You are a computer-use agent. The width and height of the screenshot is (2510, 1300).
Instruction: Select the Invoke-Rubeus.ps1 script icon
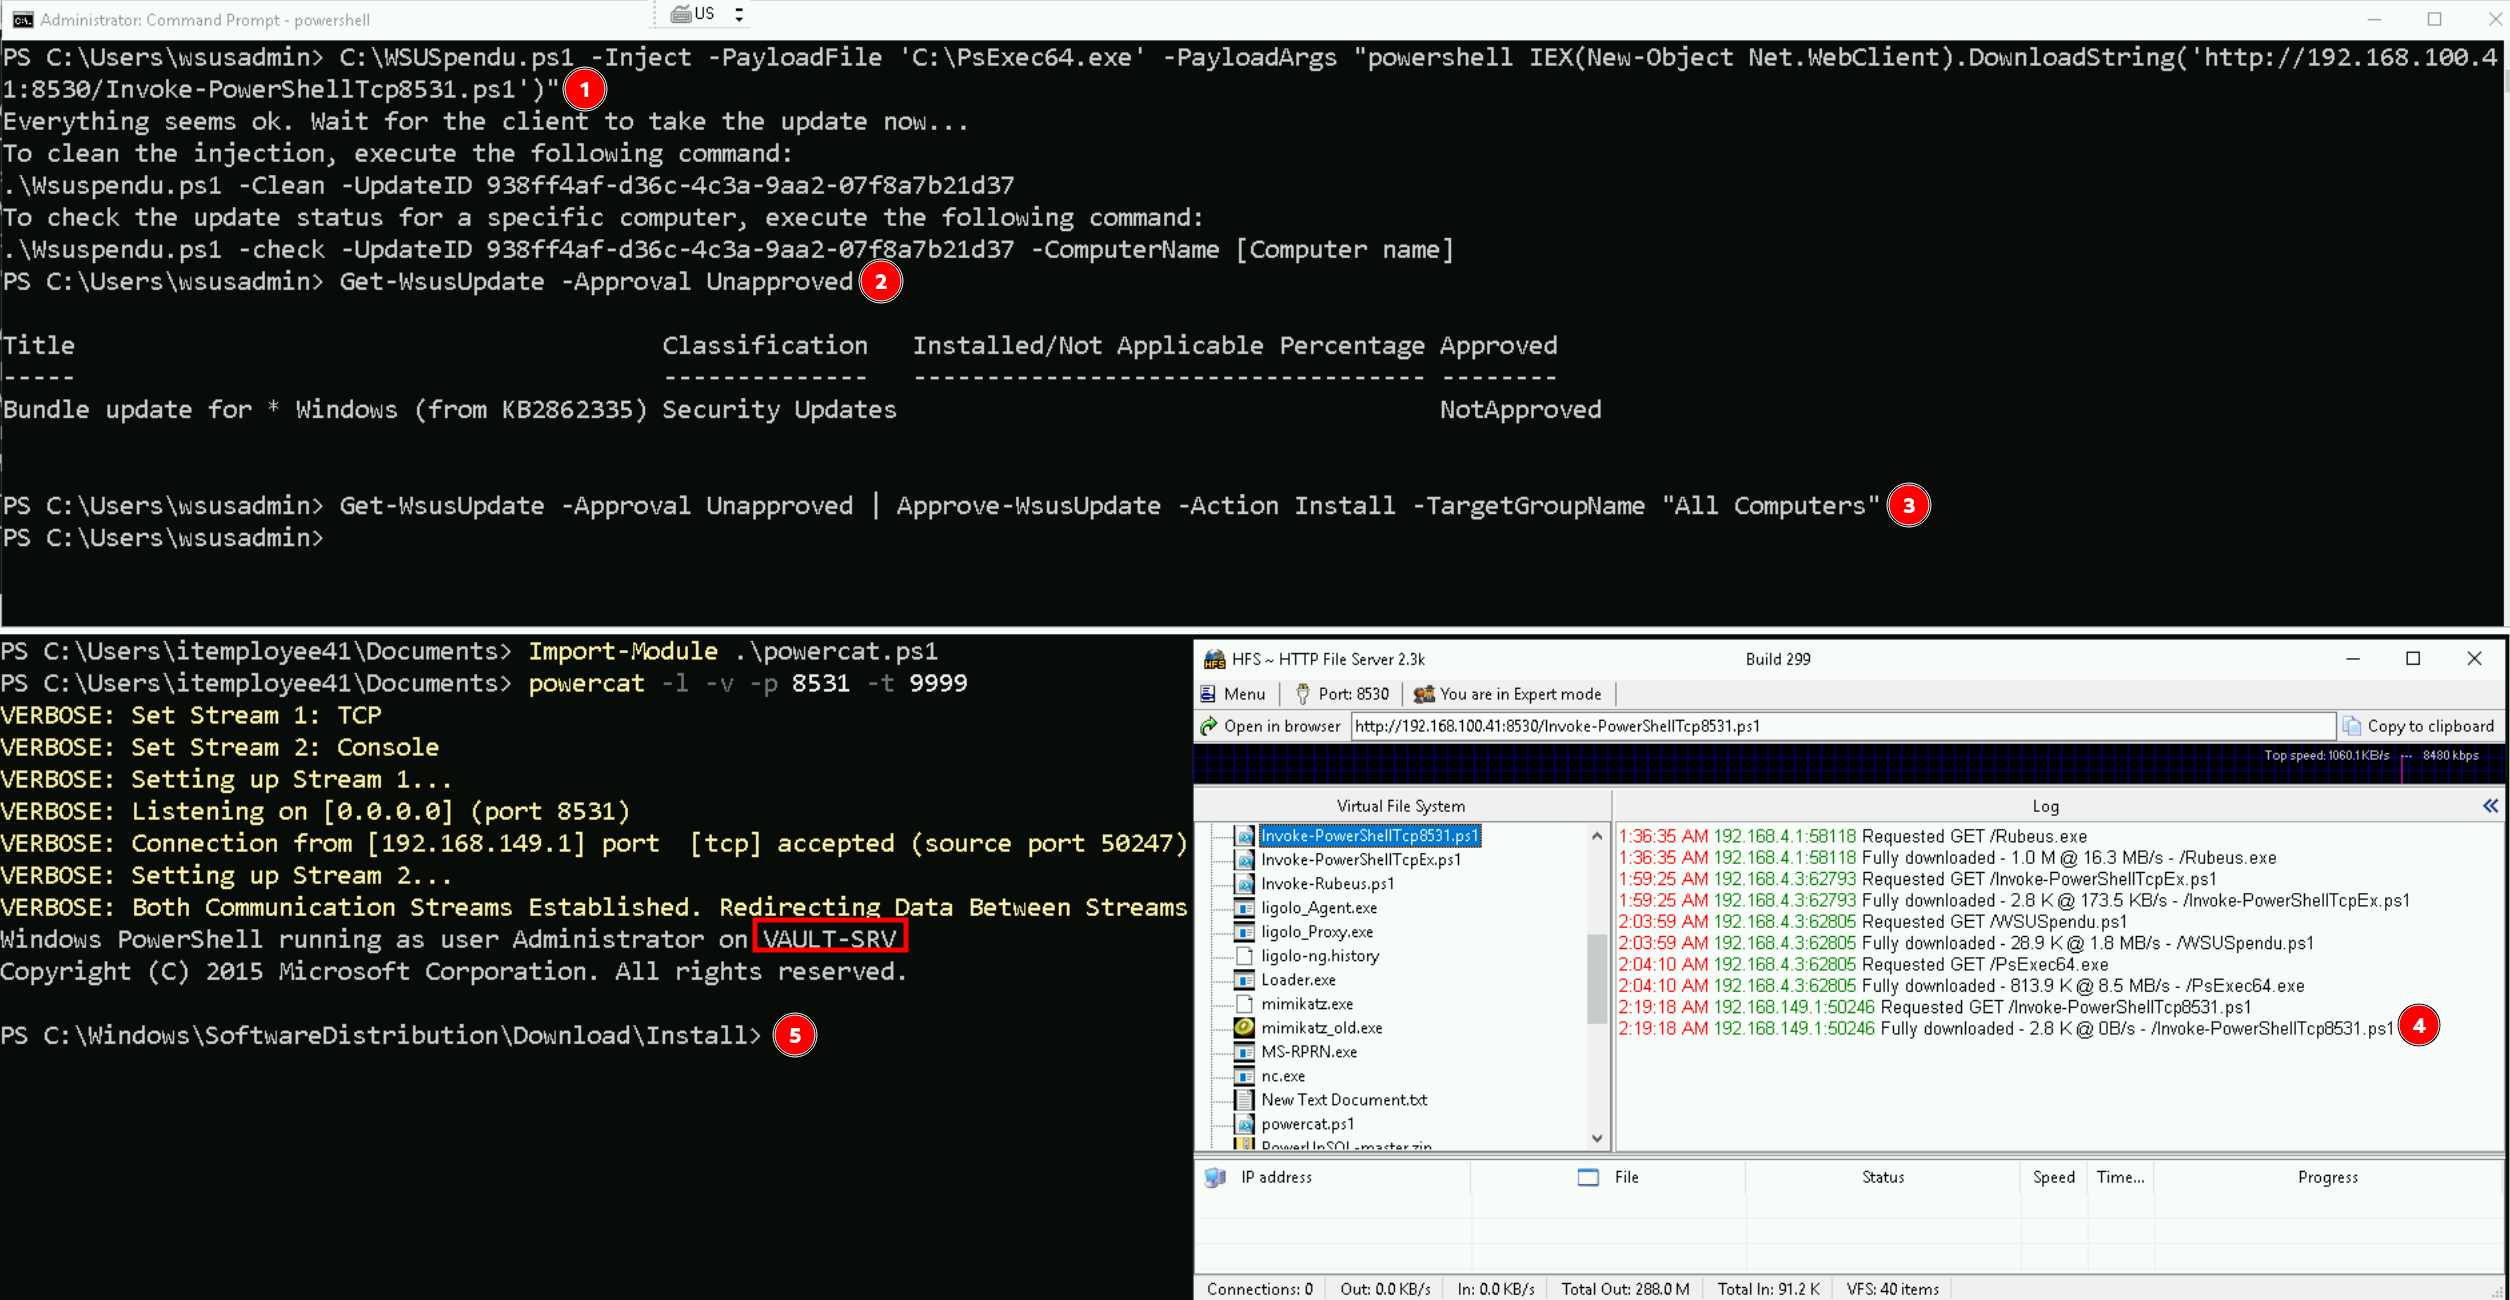click(x=1244, y=884)
